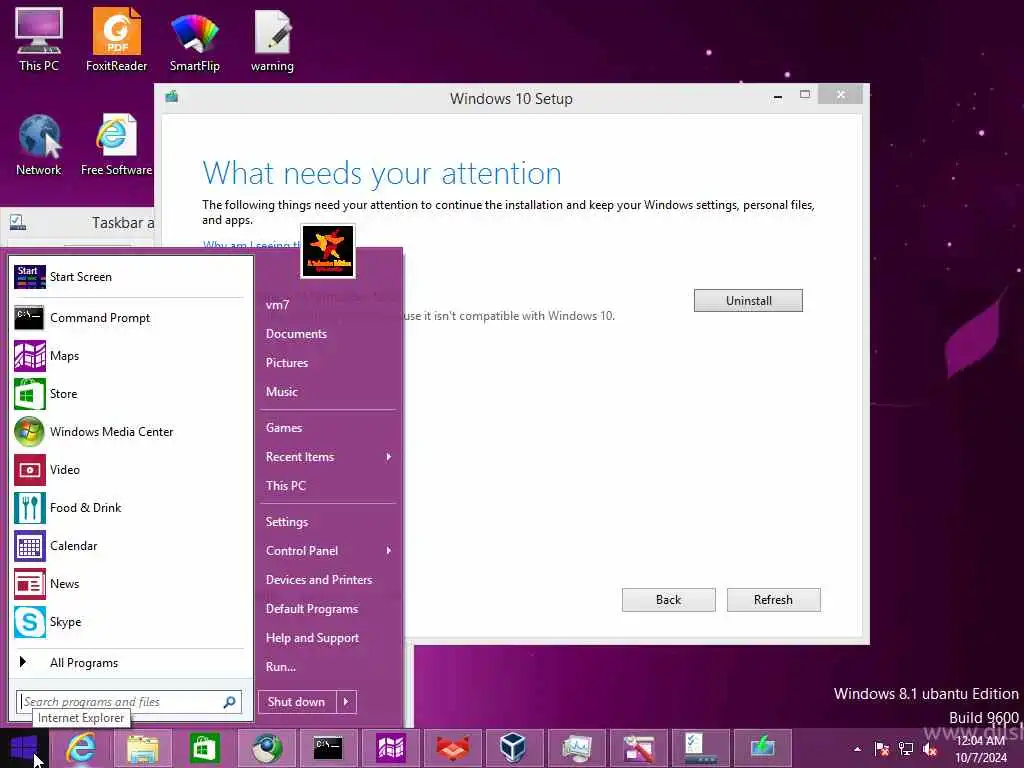This screenshot has width=1024, height=768.
Task: Click Windows 10 Setup title icon
Action: [172, 97]
